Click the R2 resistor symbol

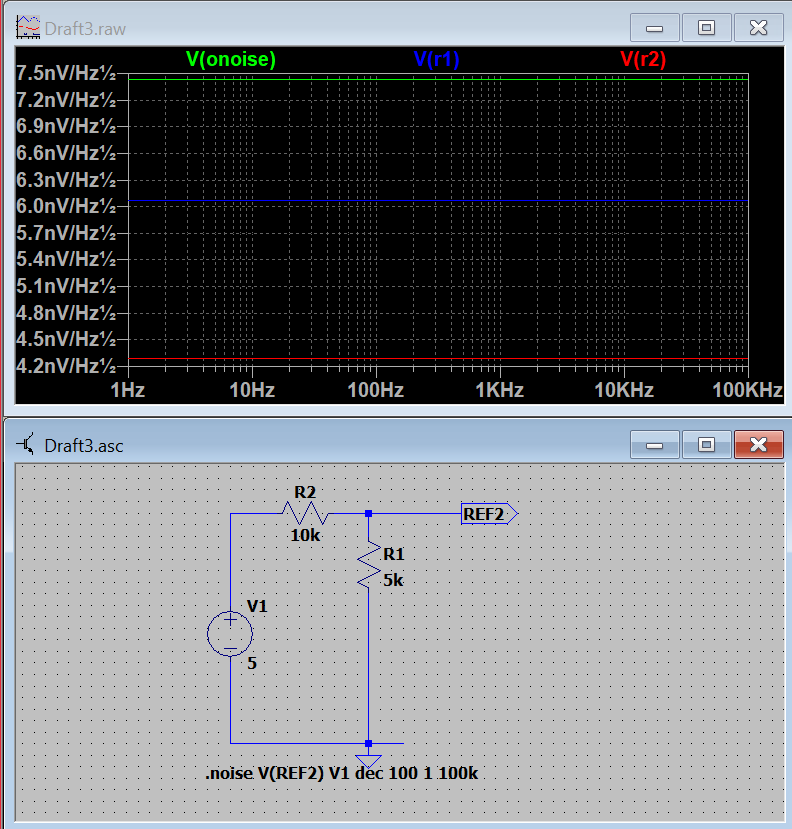(x=305, y=513)
